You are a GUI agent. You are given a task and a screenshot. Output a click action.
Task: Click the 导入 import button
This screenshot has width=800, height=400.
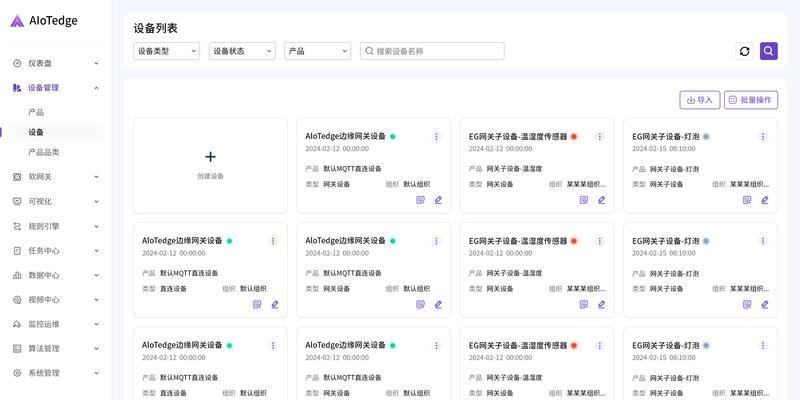pyautogui.click(x=699, y=100)
